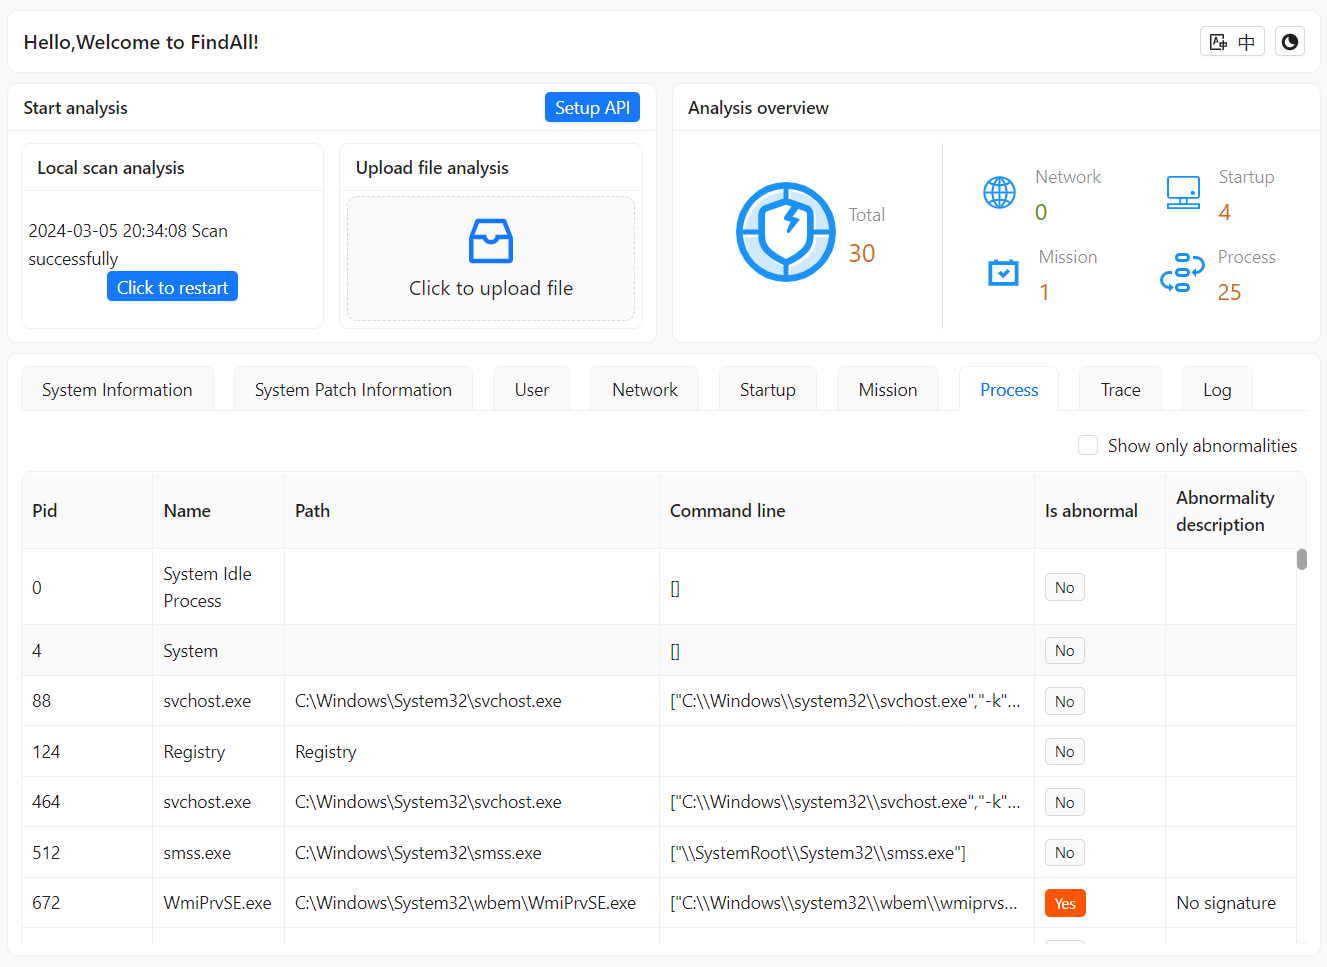
Task: Click the Log tab
Action: 1216,390
